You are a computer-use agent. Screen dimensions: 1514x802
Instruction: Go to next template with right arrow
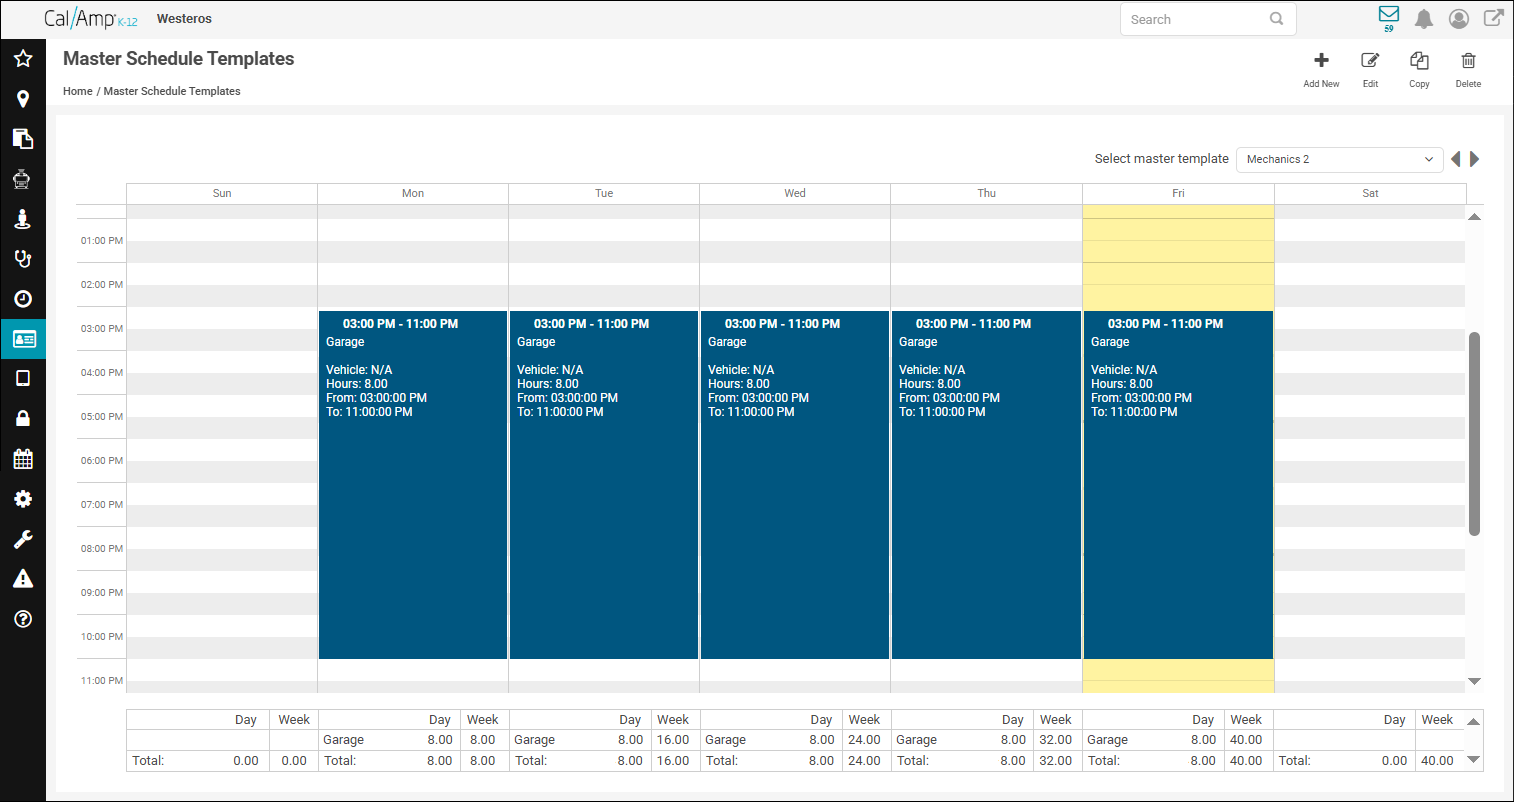coord(1475,159)
